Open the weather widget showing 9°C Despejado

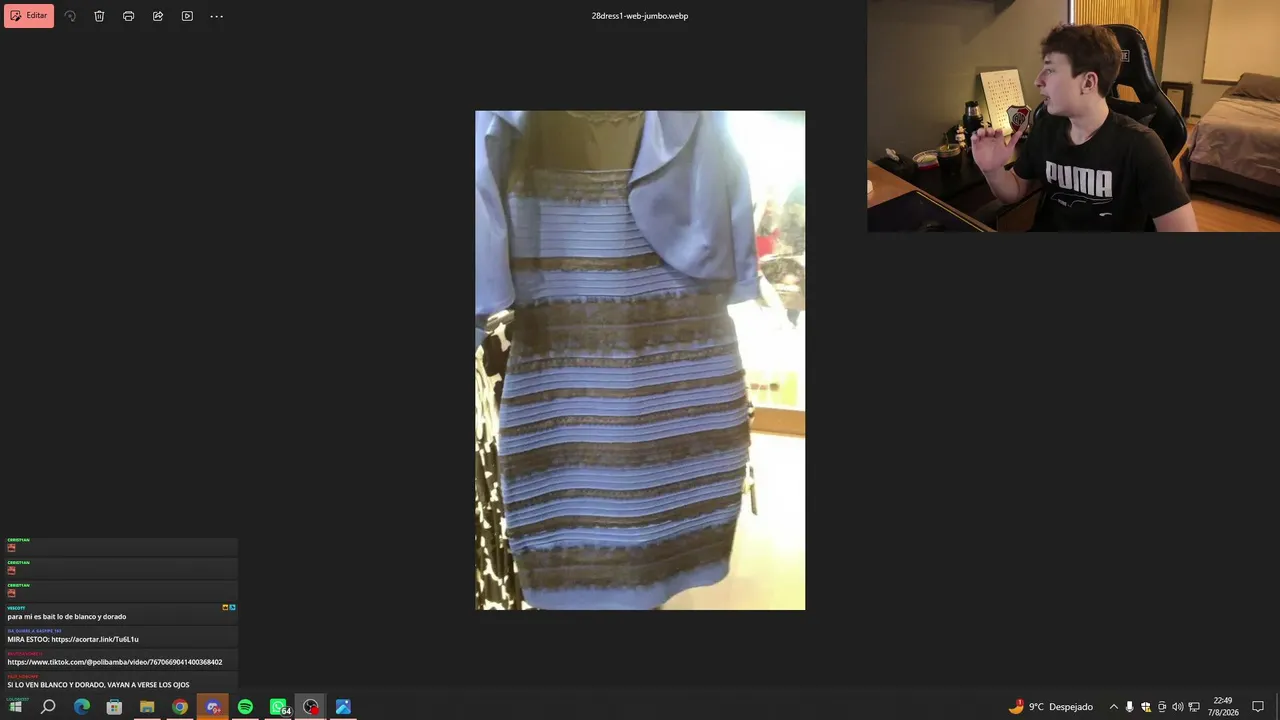click(1051, 707)
